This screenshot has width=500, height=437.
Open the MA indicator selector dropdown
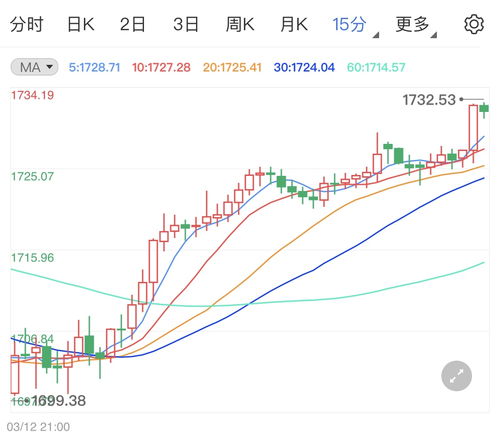click(x=34, y=67)
